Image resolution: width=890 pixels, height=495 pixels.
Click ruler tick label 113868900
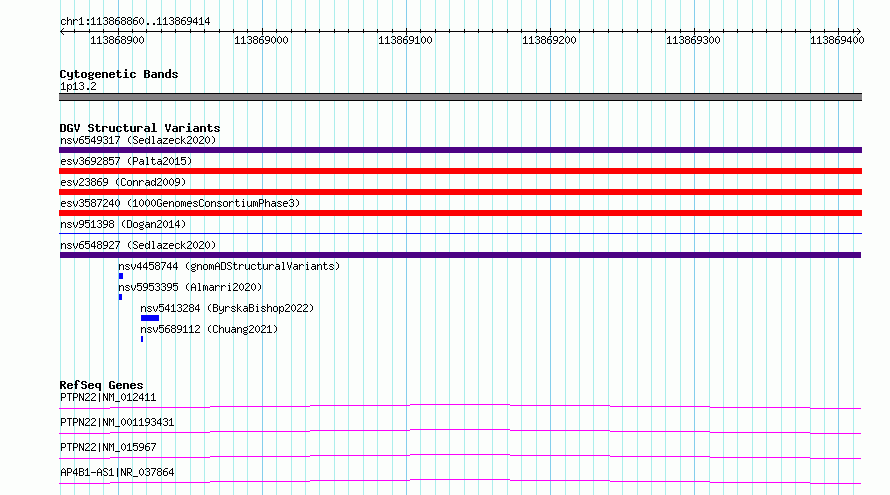pos(117,40)
